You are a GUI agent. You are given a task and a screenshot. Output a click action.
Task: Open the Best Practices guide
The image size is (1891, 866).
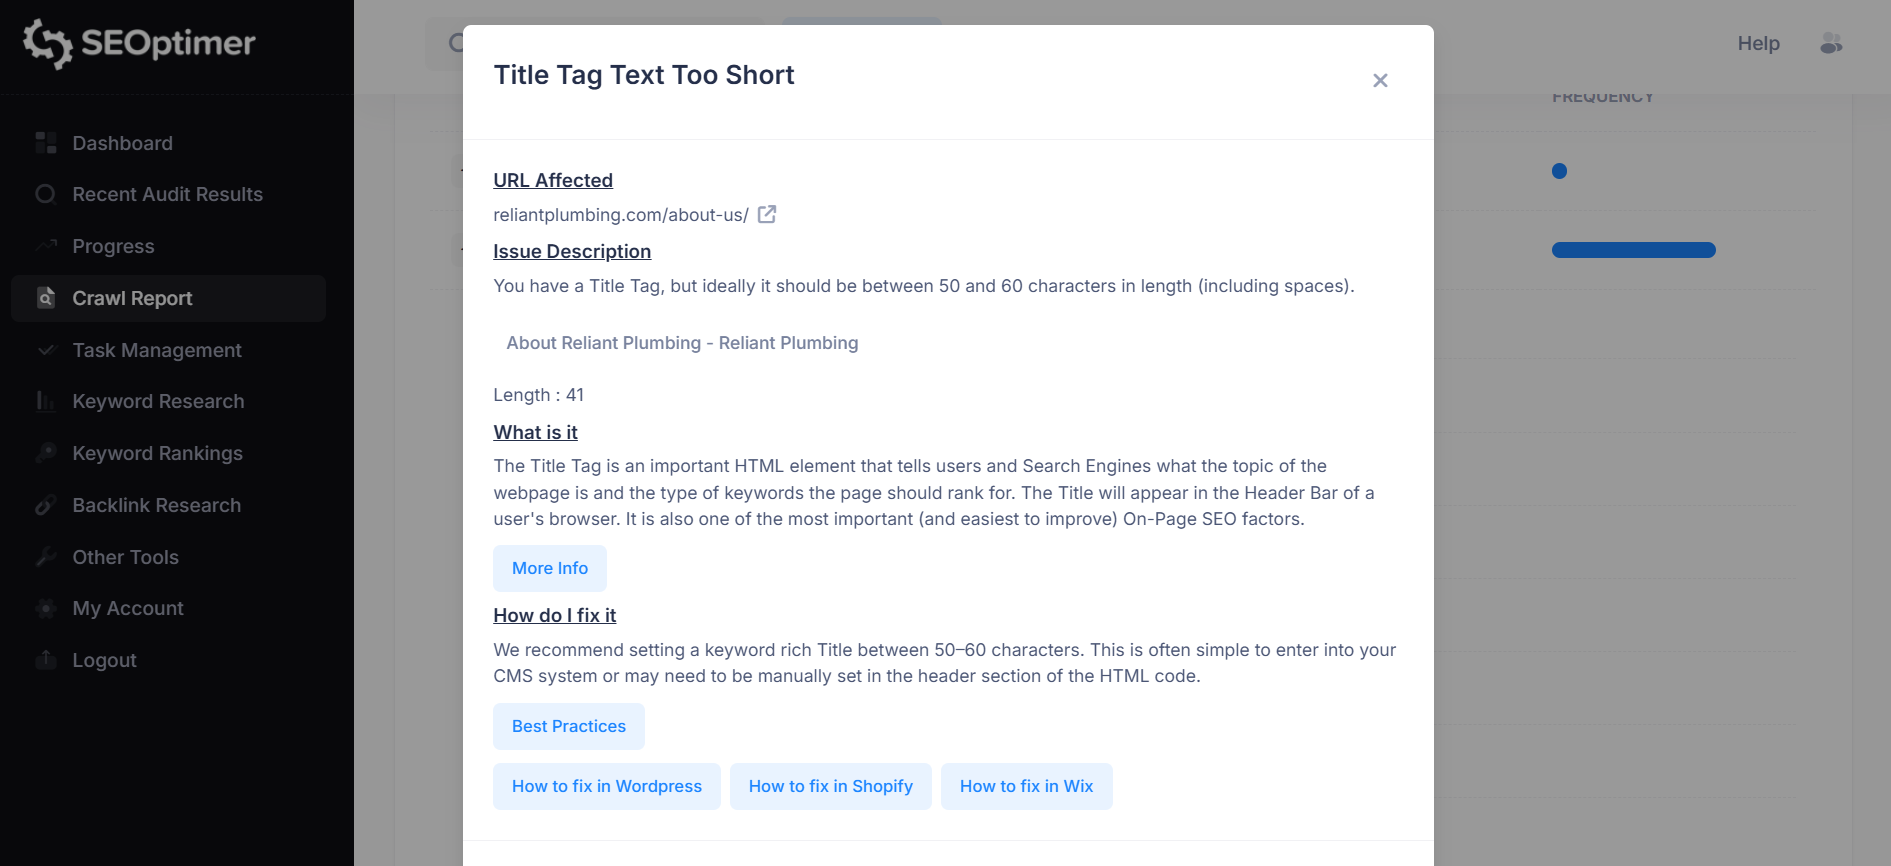(569, 726)
